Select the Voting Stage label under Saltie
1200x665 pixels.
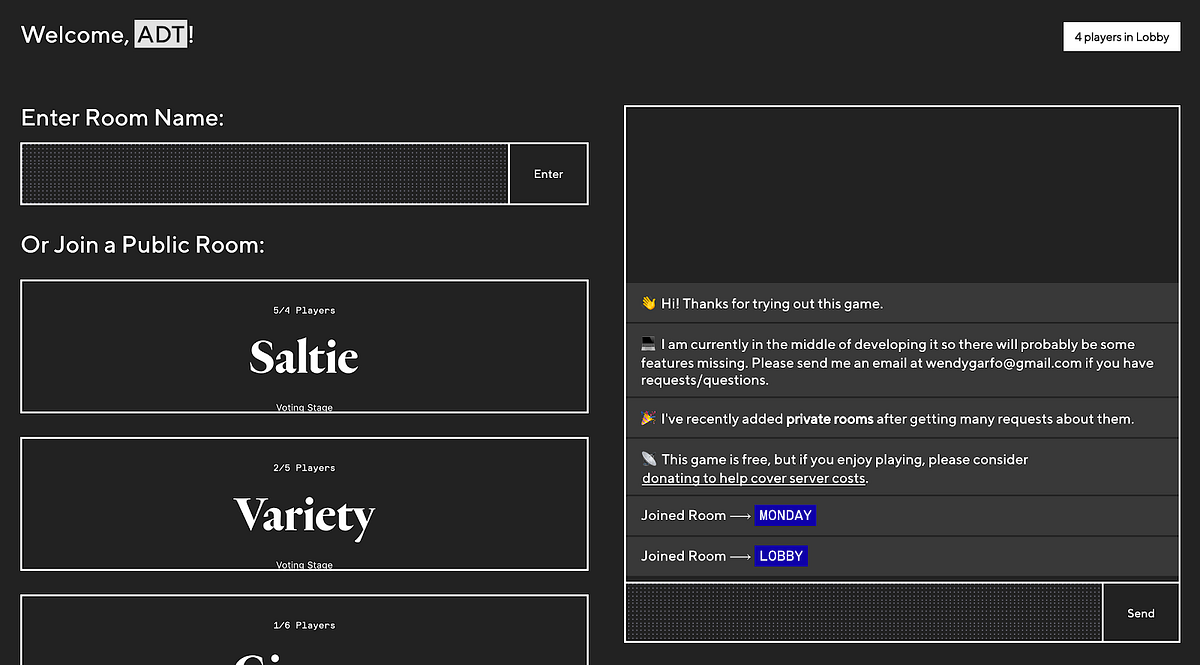click(x=304, y=407)
